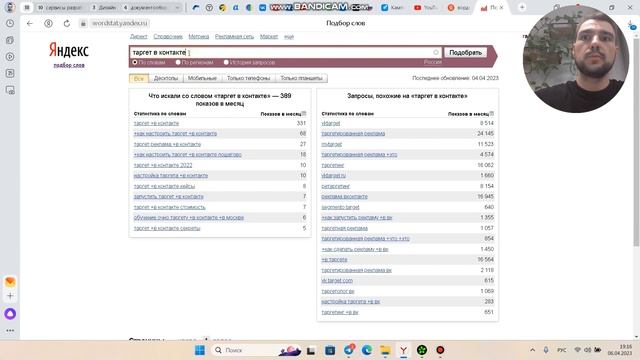Open the 'таргет +в контакте кейсы' link
Image resolution: width=640 pixels, height=360 pixels.
click(164, 186)
